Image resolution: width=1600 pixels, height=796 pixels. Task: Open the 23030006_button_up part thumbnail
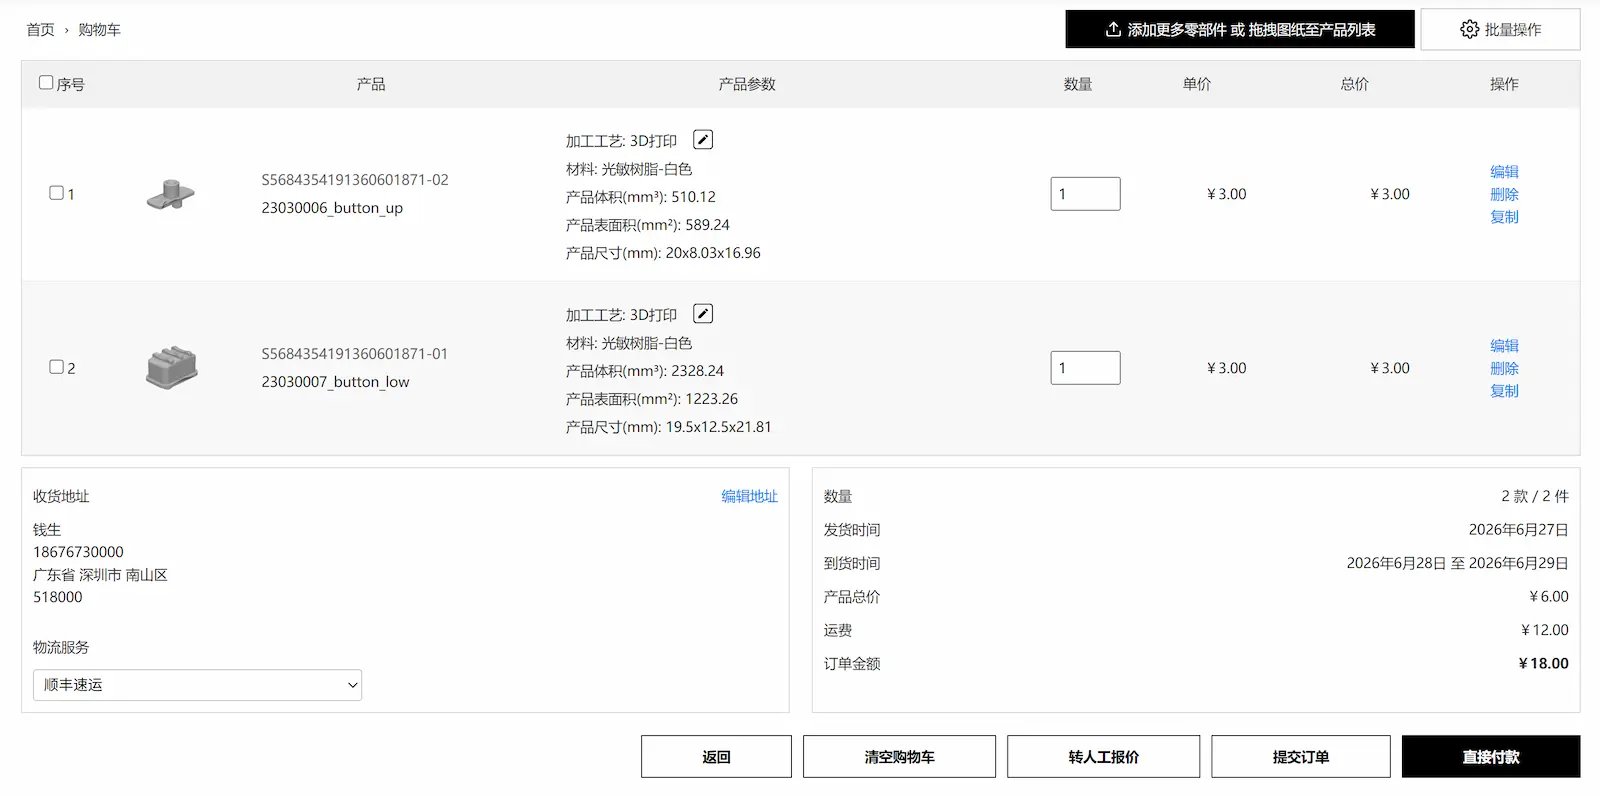coord(171,194)
